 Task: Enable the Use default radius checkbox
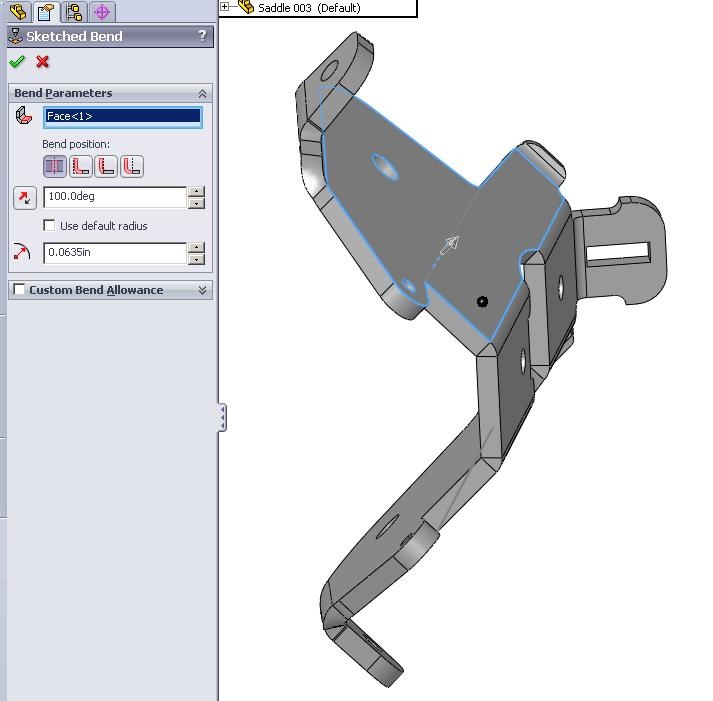49,225
